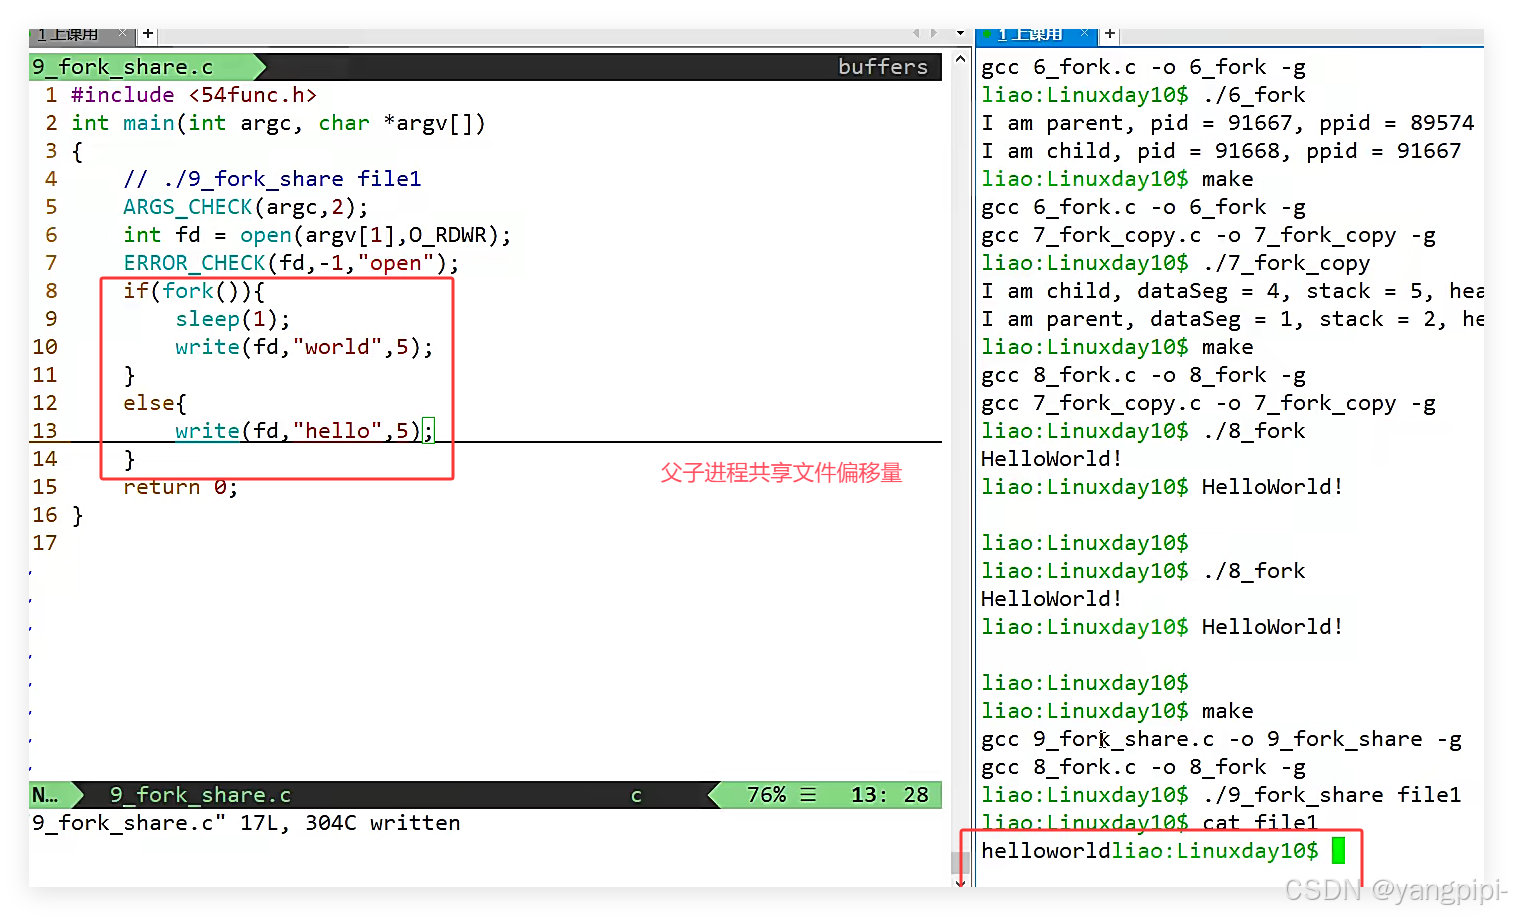Click the 'I am parent, dataSeg = 1' output line
Viewport: 1513px width, 916px height.
[1232, 319]
